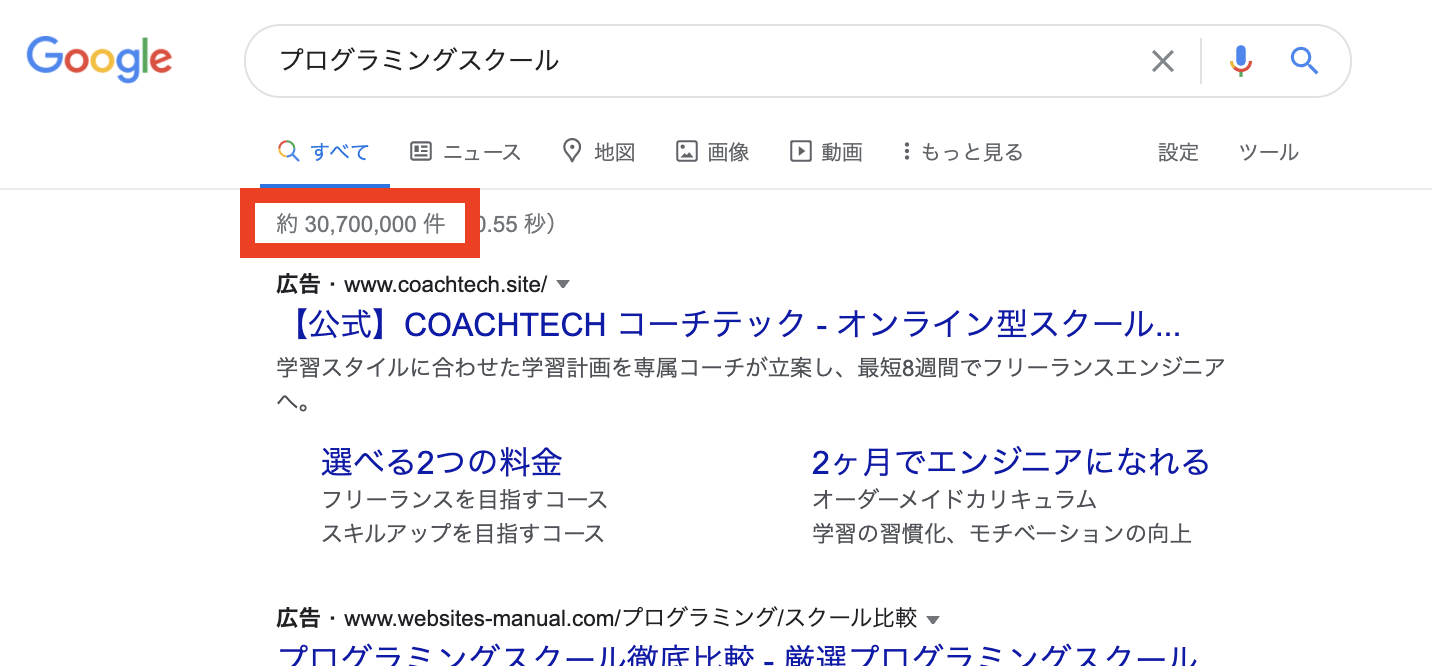Image resolution: width=1432 pixels, height=666 pixels.
Task: Open the 2ヶ月でエンジニアになれる sitelink
Action: click(1010, 462)
